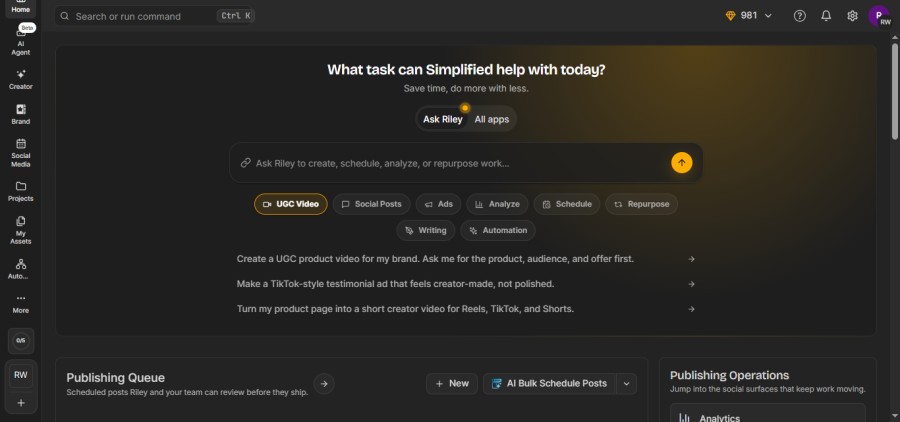The image size is (900, 422).
Task: Select the Automation chip
Action: [498, 231]
